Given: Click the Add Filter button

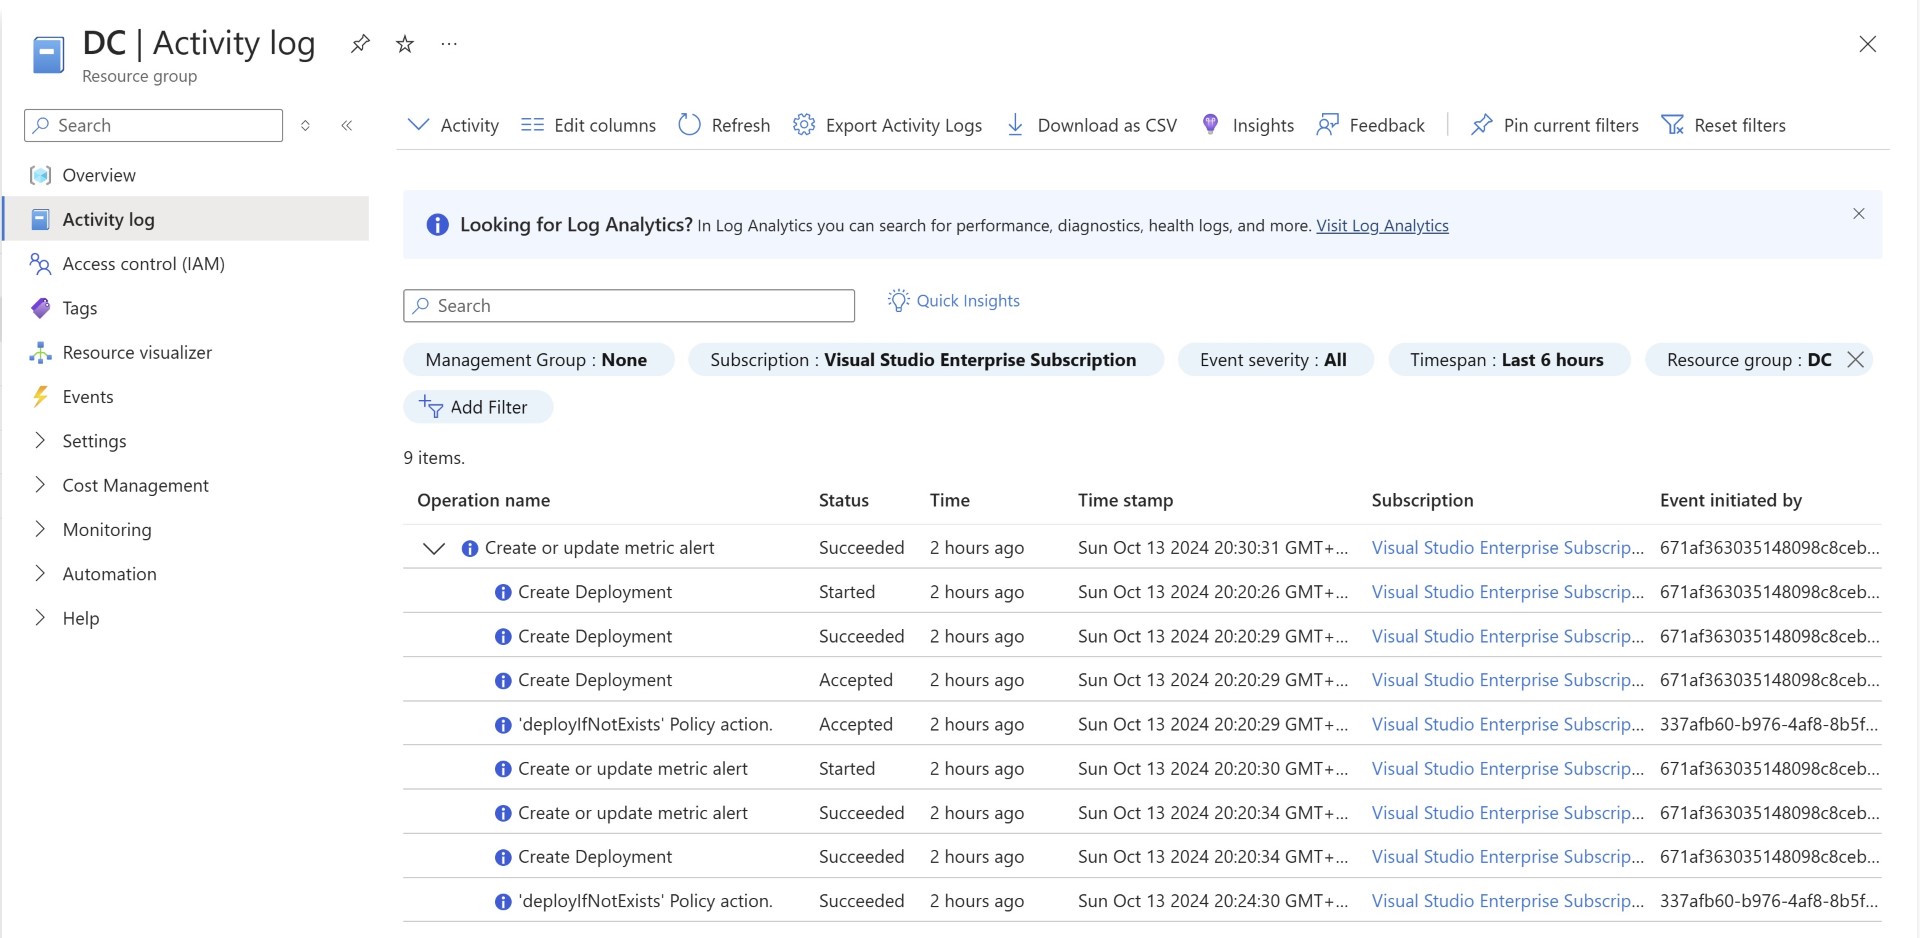Looking at the screenshot, I should pos(477,407).
